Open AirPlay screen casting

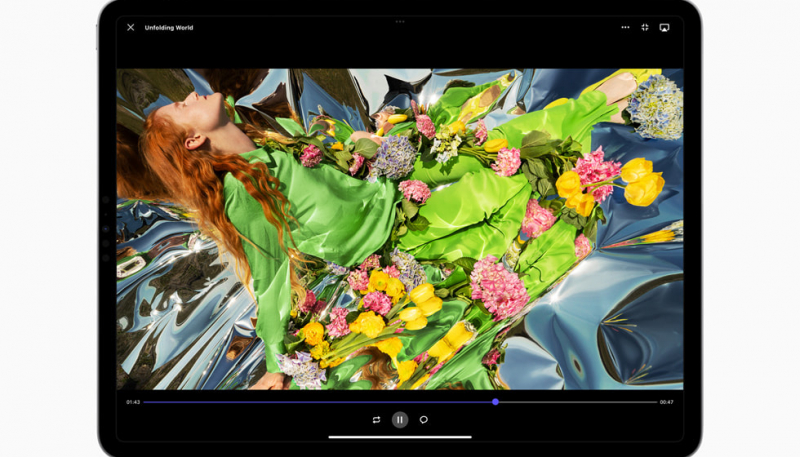tap(664, 27)
